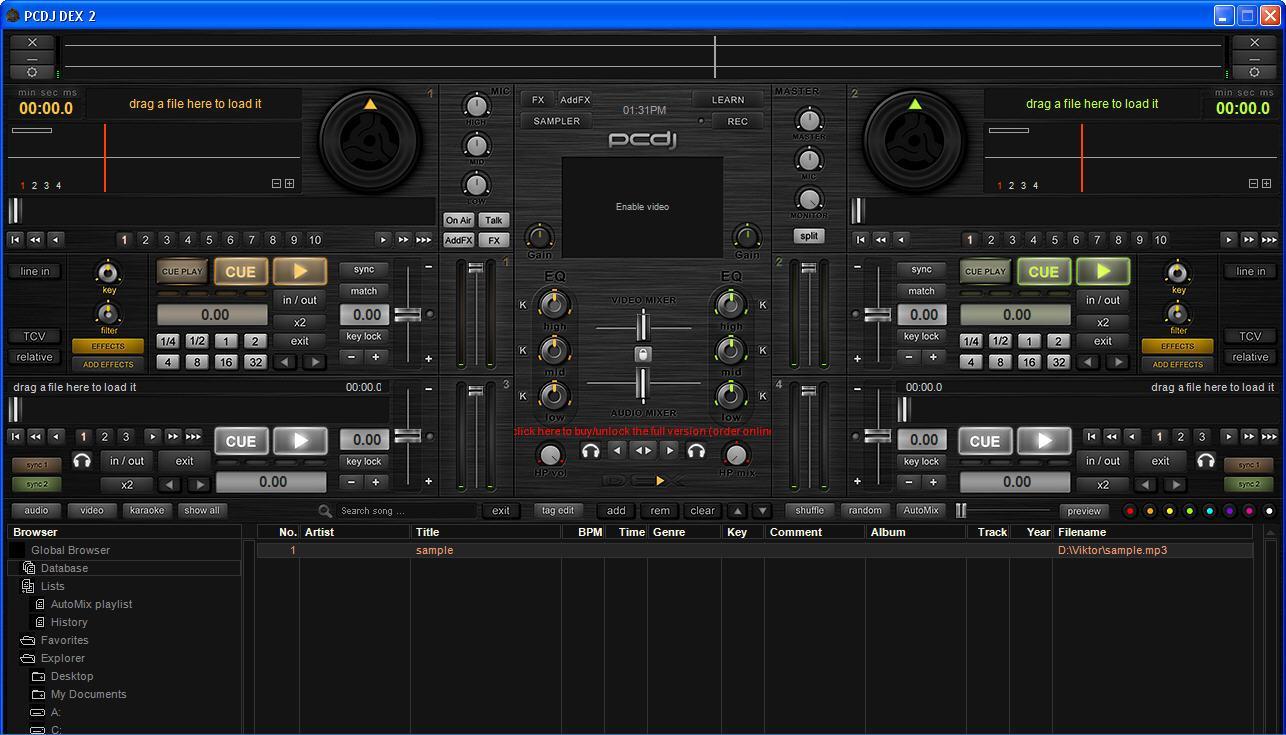Click AutoMix button in toolbar

click(x=921, y=511)
